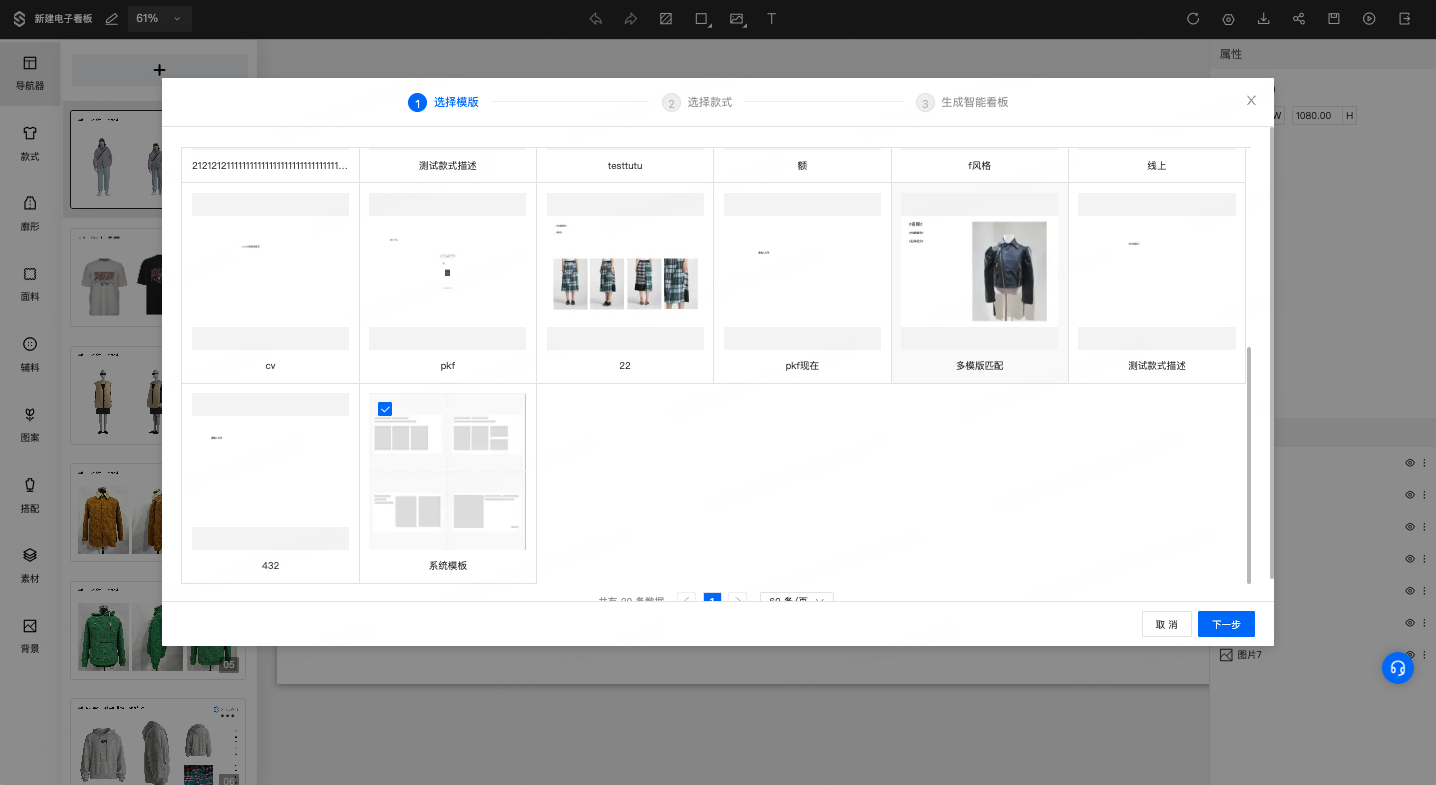Click the undo arrow in top toolbar
Screen dimensions: 1436x785
click(x=596, y=19)
